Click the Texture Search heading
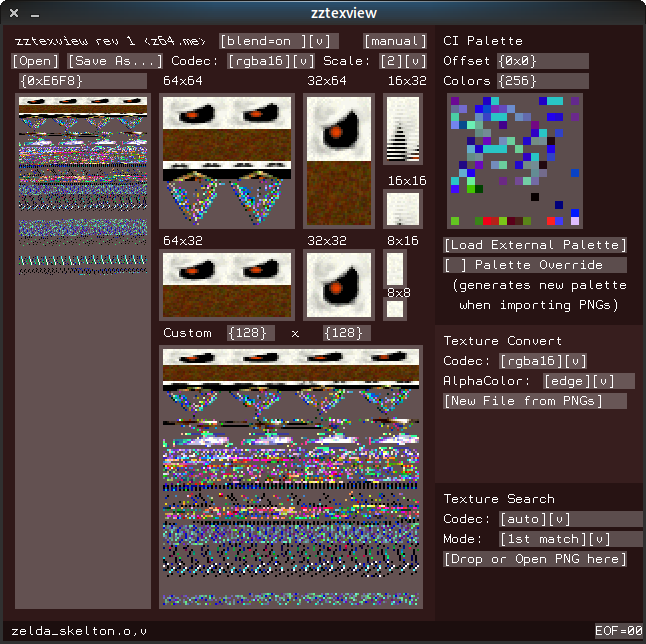 tap(499, 499)
